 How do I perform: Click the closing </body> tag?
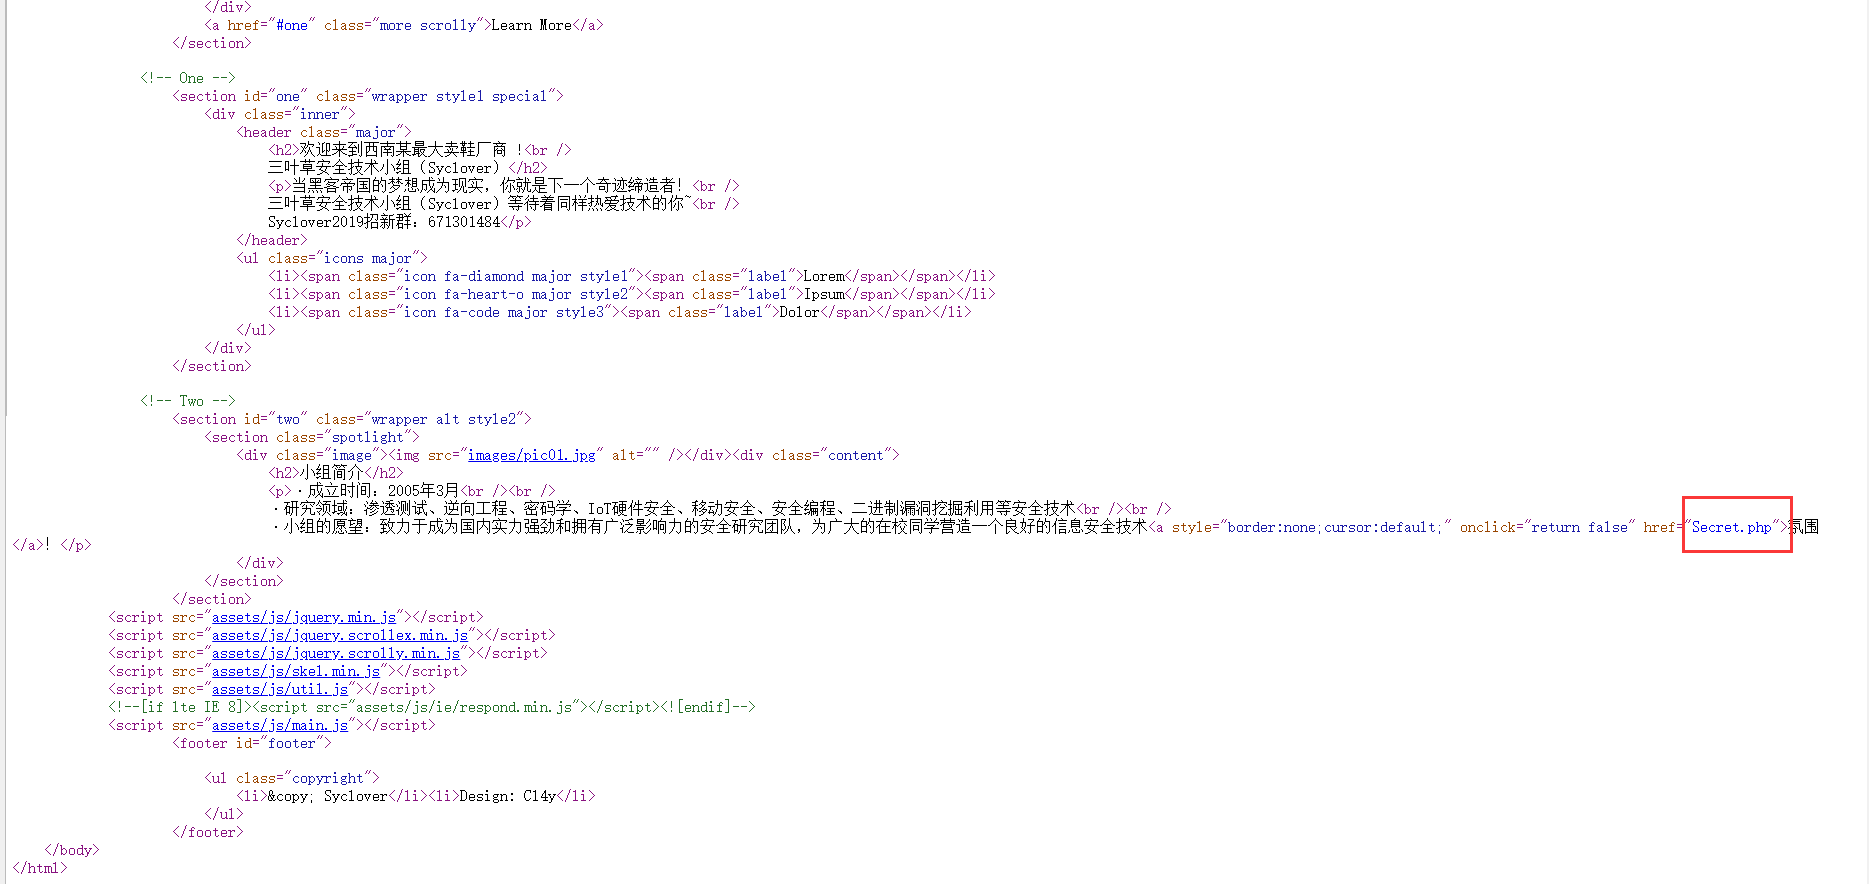72,850
